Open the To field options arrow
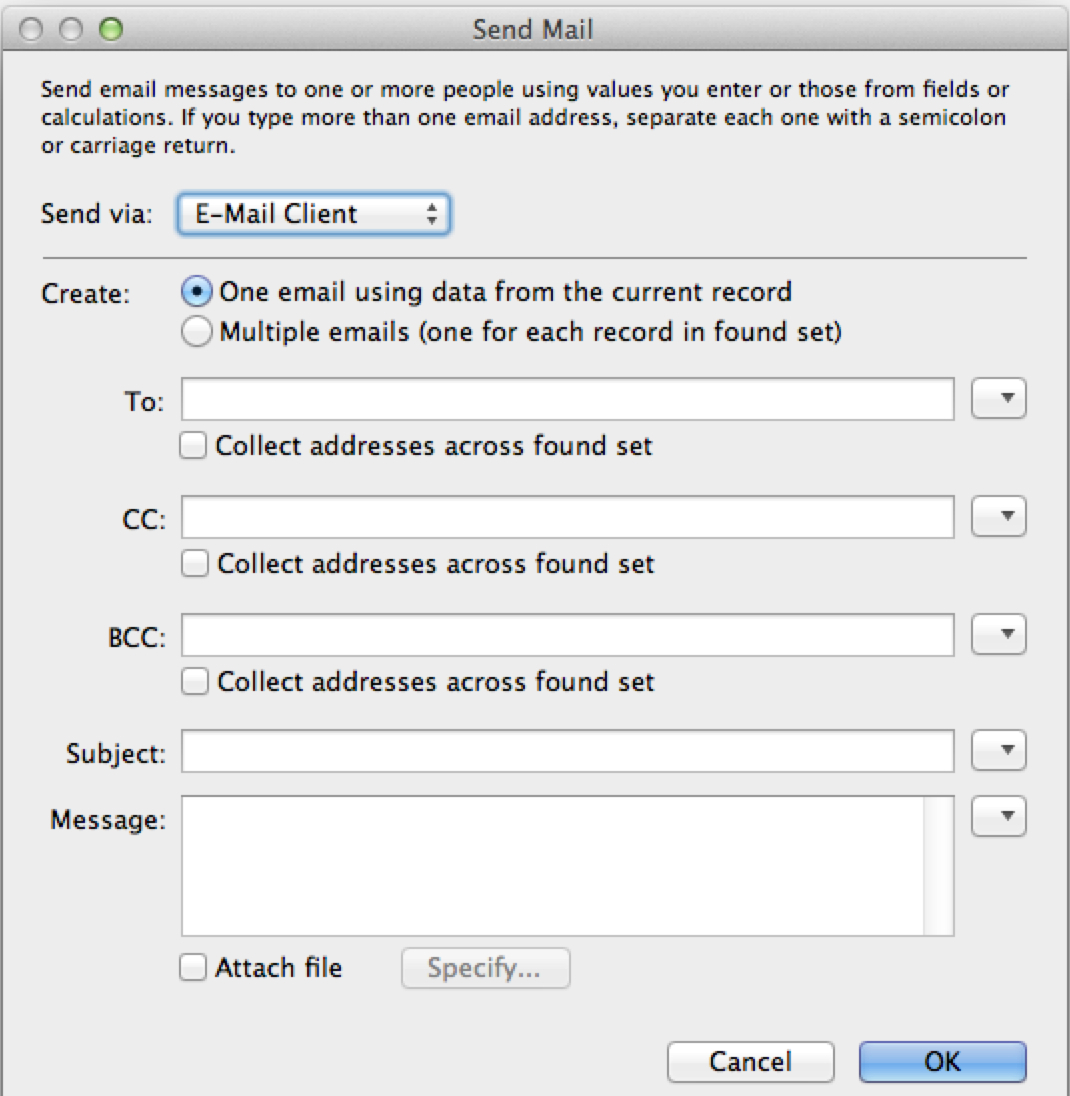The height and width of the screenshot is (1096, 1070). coord(999,400)
